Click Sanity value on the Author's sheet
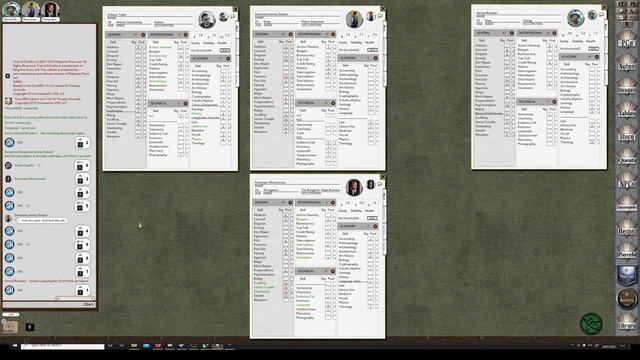640x360 pixels. pos(195,38)
